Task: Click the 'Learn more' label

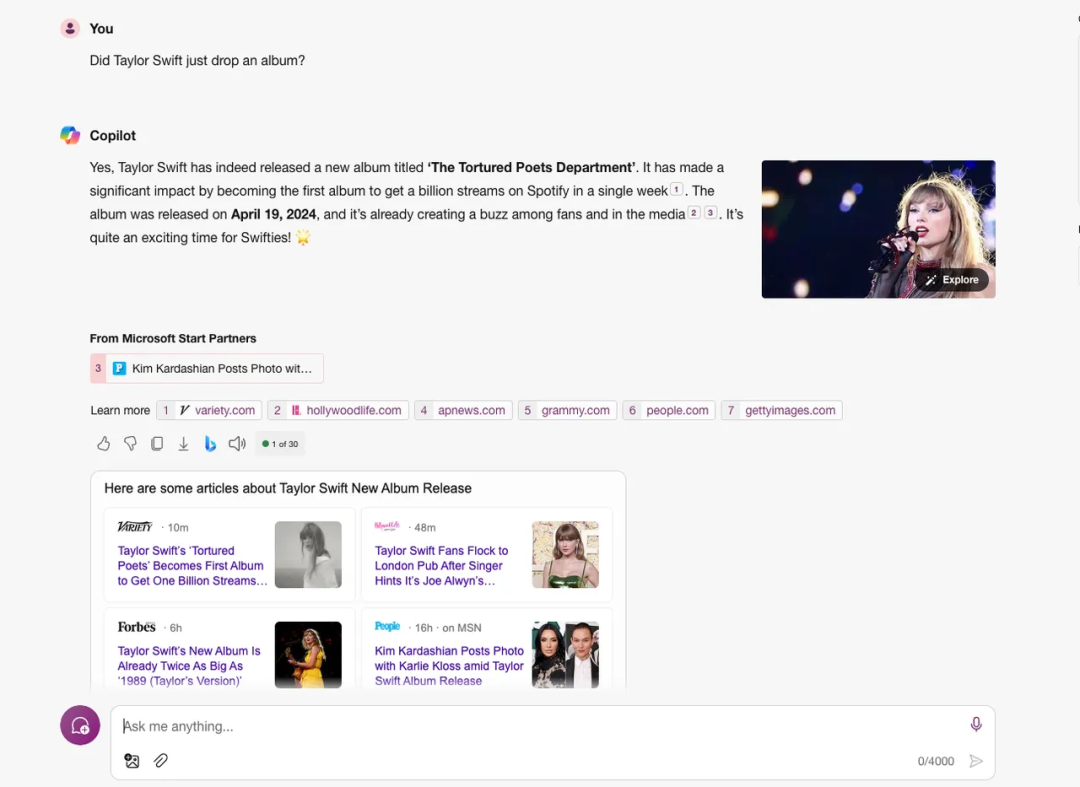Action: point(120,410)
